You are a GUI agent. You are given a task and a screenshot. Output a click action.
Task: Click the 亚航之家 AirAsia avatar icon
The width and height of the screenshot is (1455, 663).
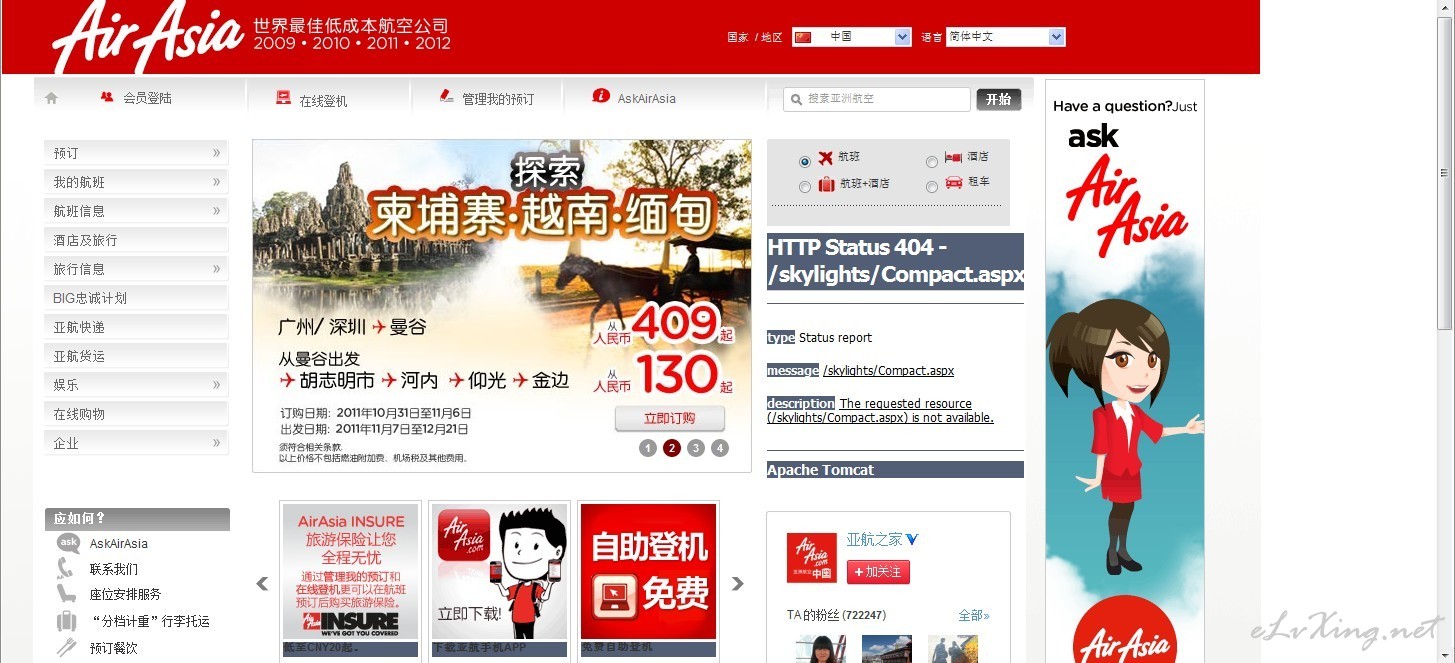coord(811,558)
